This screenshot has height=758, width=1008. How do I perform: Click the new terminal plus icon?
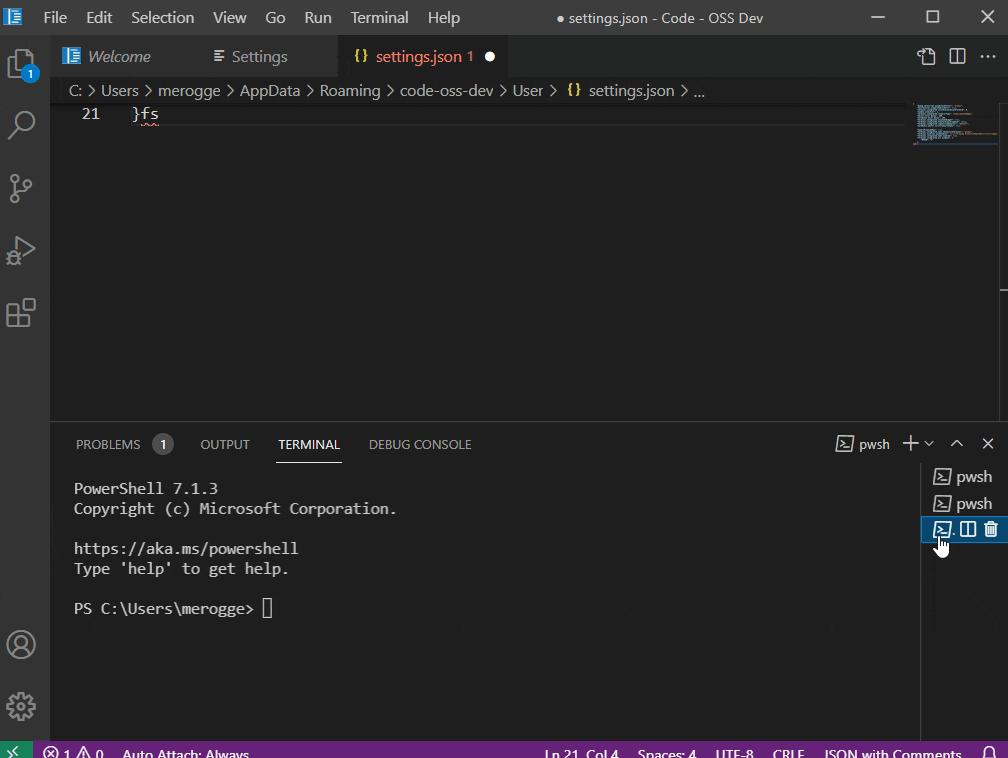point(910,444)
